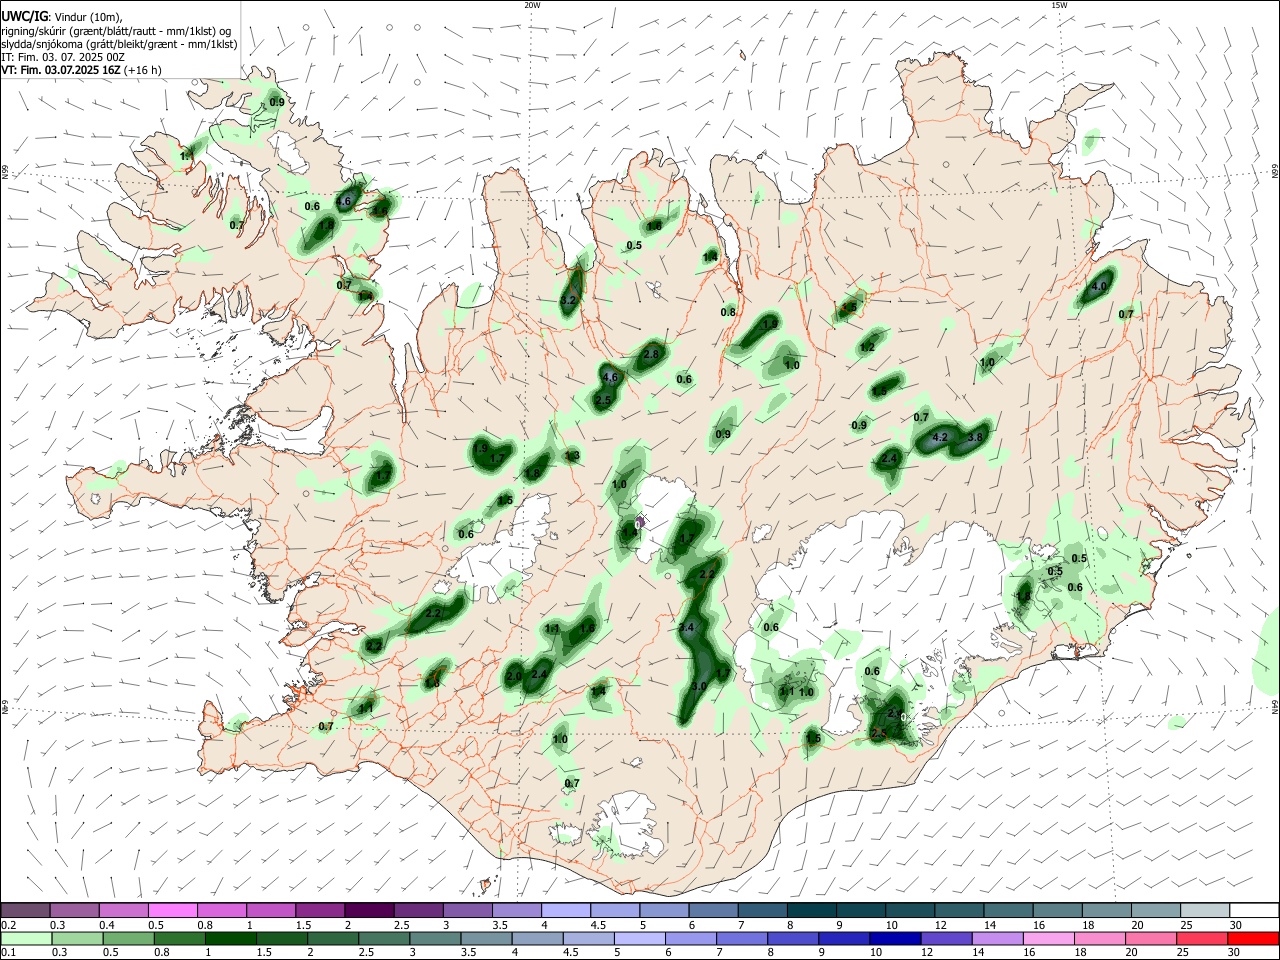Click the 3.8 precipitation value beside 4.2
Image resolution: width=1280 pixels, height=960 pixels.
[977, 437]
